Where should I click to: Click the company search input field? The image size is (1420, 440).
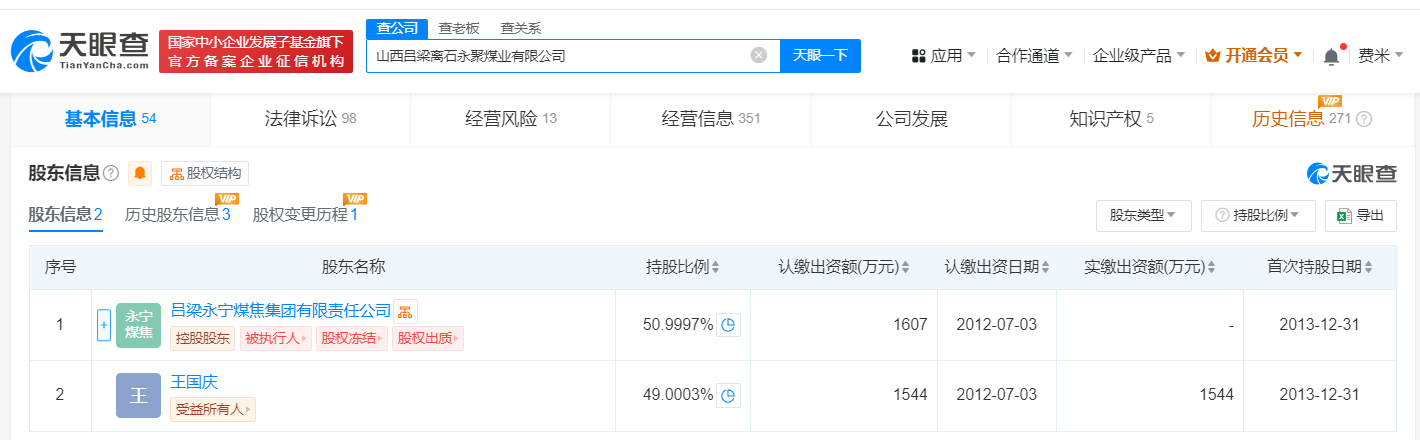point(560,56)
